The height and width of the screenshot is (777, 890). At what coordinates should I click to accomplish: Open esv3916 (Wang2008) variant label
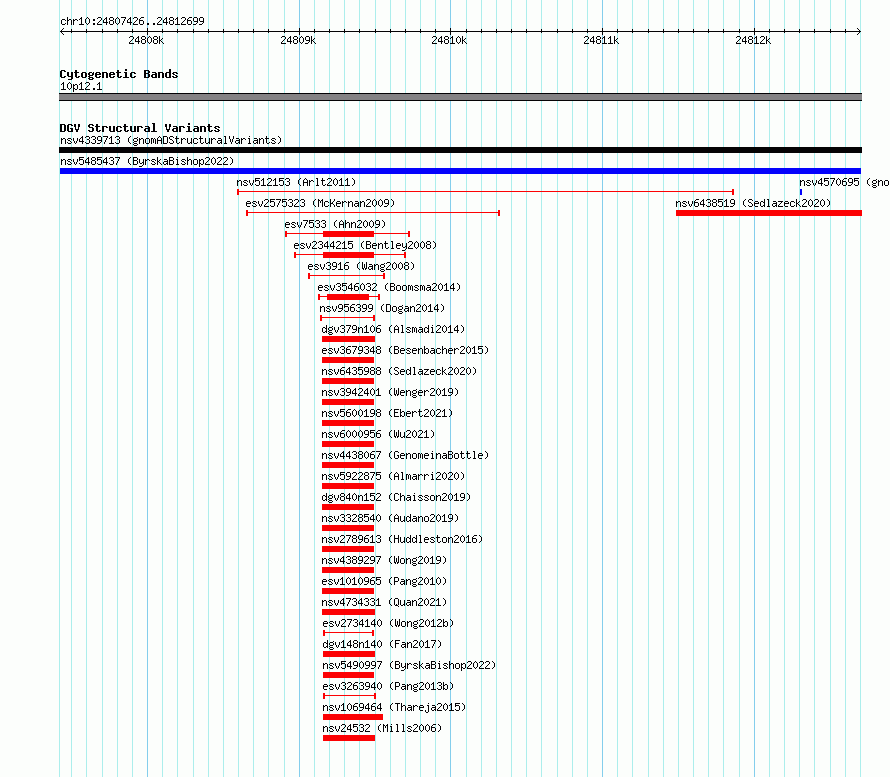tap(361, 266)
